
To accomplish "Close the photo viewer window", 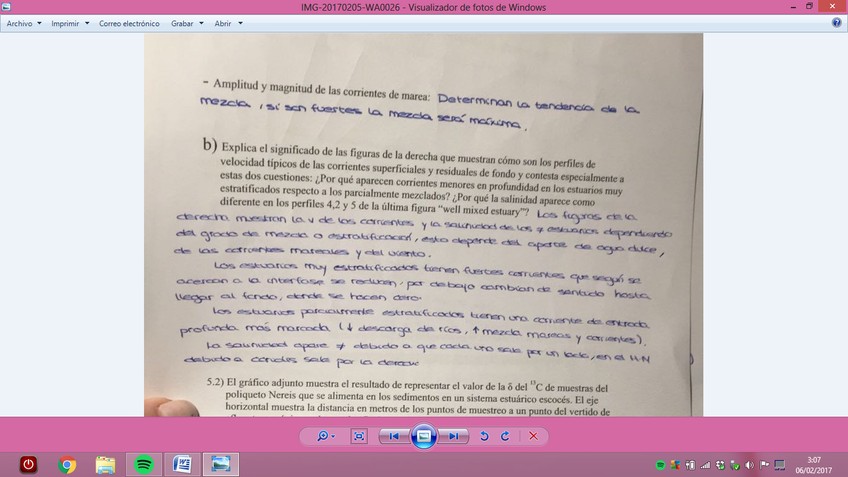I will (832, 6).
